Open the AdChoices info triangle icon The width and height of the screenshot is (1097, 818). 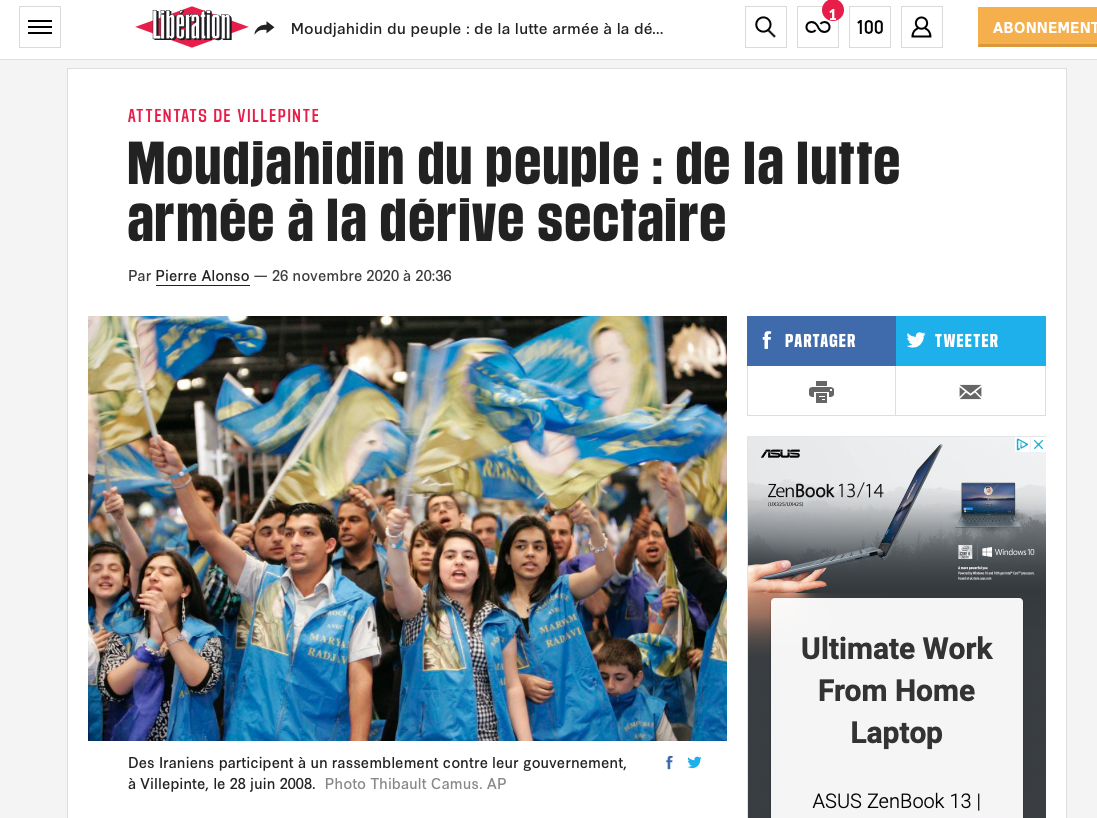(1022, 444)
